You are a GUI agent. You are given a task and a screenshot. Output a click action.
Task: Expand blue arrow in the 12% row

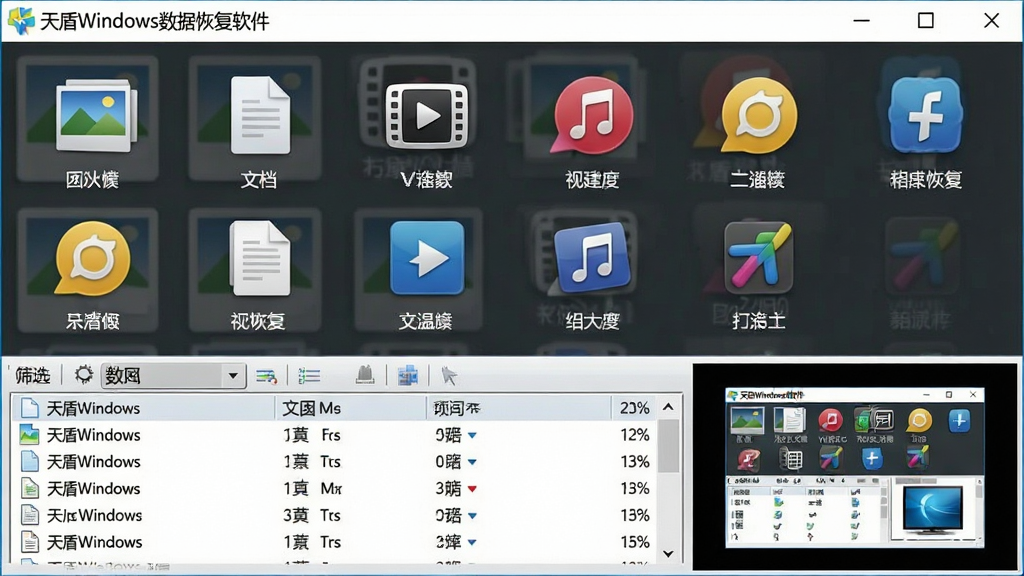tap(472, 435)
